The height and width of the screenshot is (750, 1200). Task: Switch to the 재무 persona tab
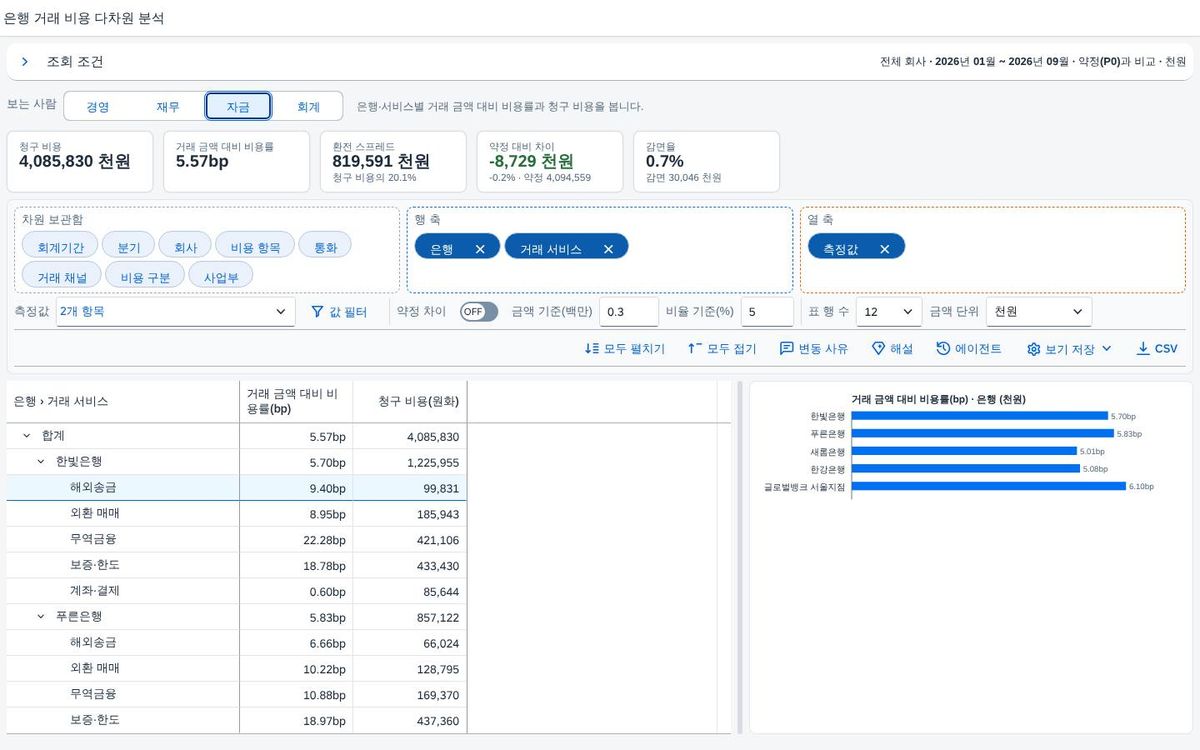tap(168, 106)
